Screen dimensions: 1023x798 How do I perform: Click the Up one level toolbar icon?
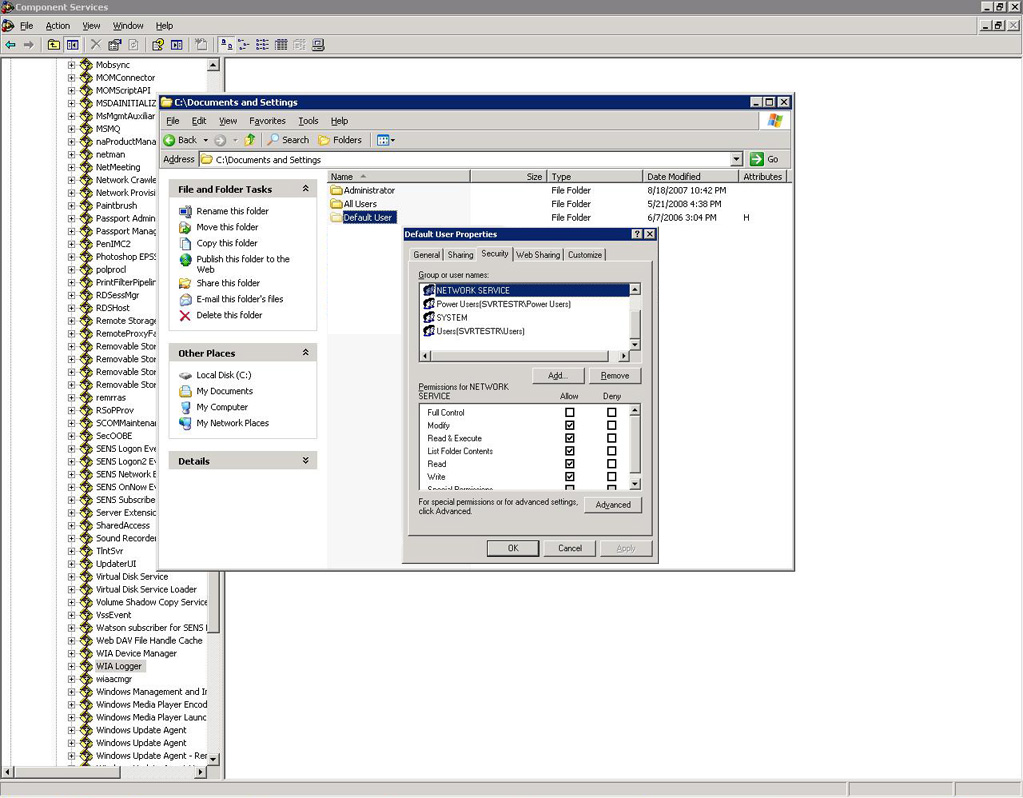[x=53, y=45]
